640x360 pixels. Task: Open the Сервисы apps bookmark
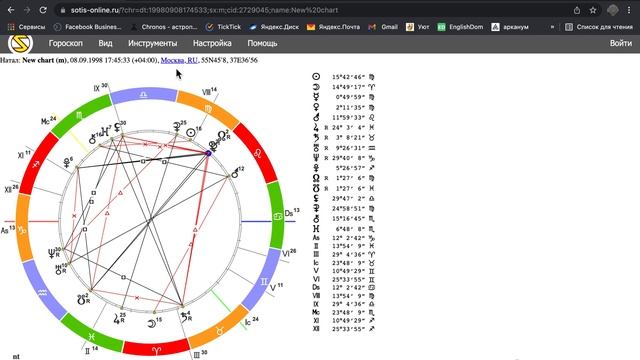[26, 27]
